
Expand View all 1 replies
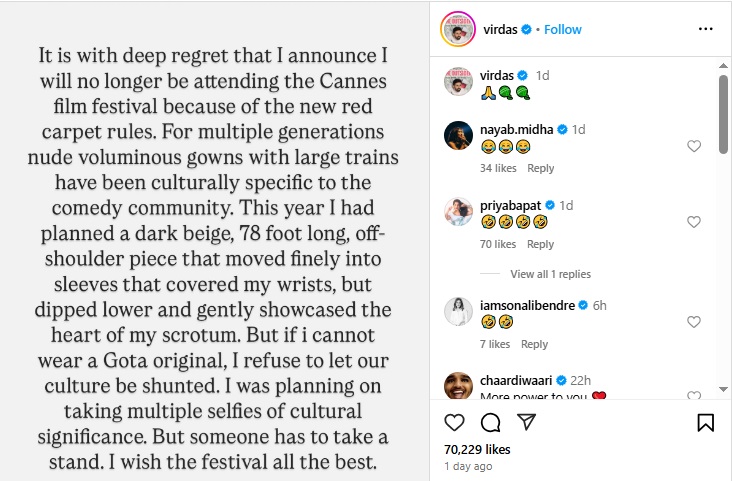550,274
